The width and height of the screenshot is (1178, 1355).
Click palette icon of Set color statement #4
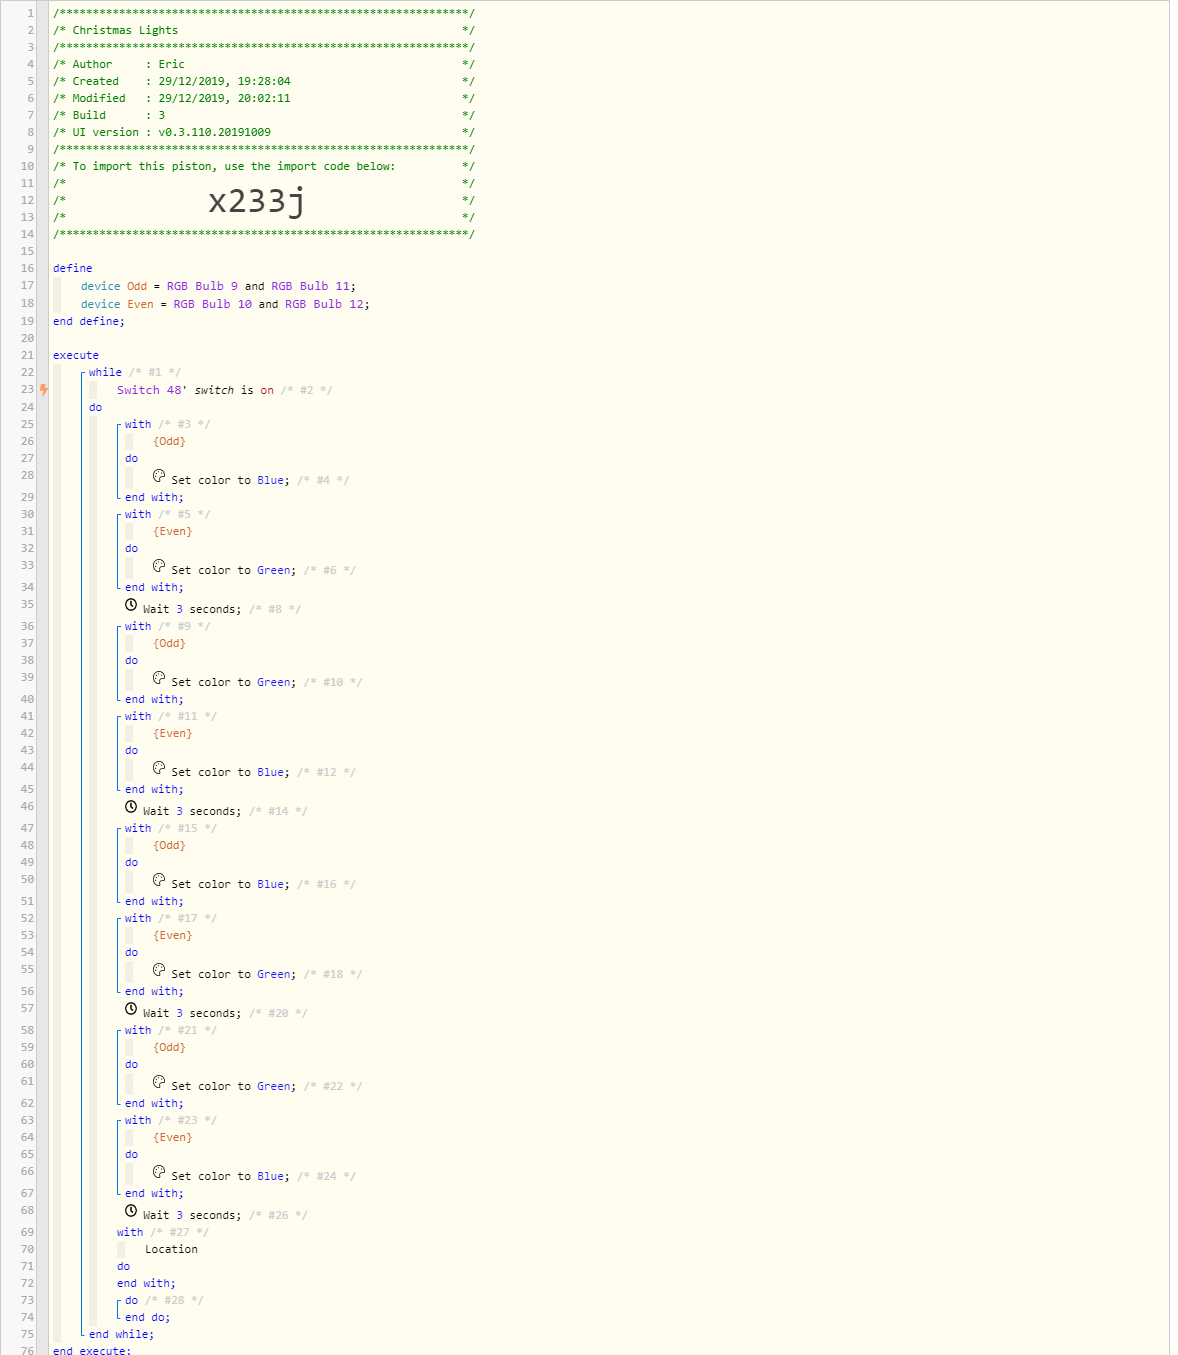(x=159, y=476)
